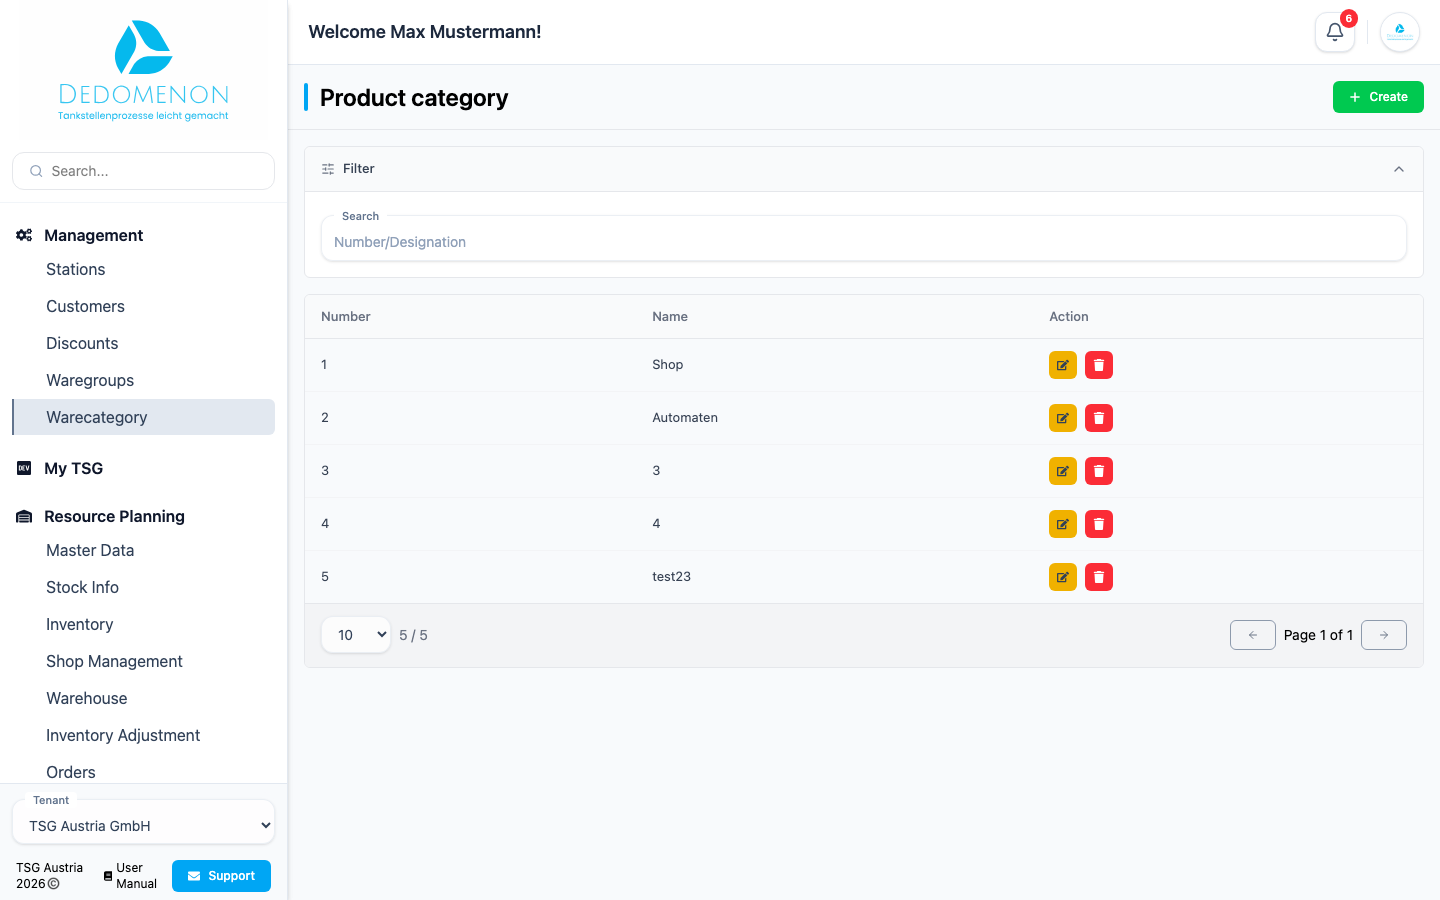Screen dimensions: 1440x900
Task: Edit category number 4
Action: coord(1063,524)
